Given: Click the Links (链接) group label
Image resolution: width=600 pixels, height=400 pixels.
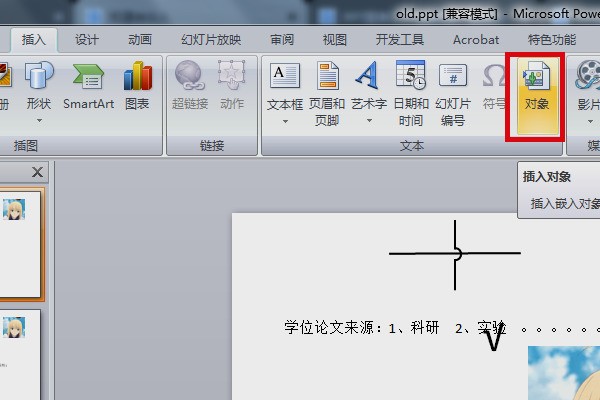Looking at the screenshot, I should [212, 145].
